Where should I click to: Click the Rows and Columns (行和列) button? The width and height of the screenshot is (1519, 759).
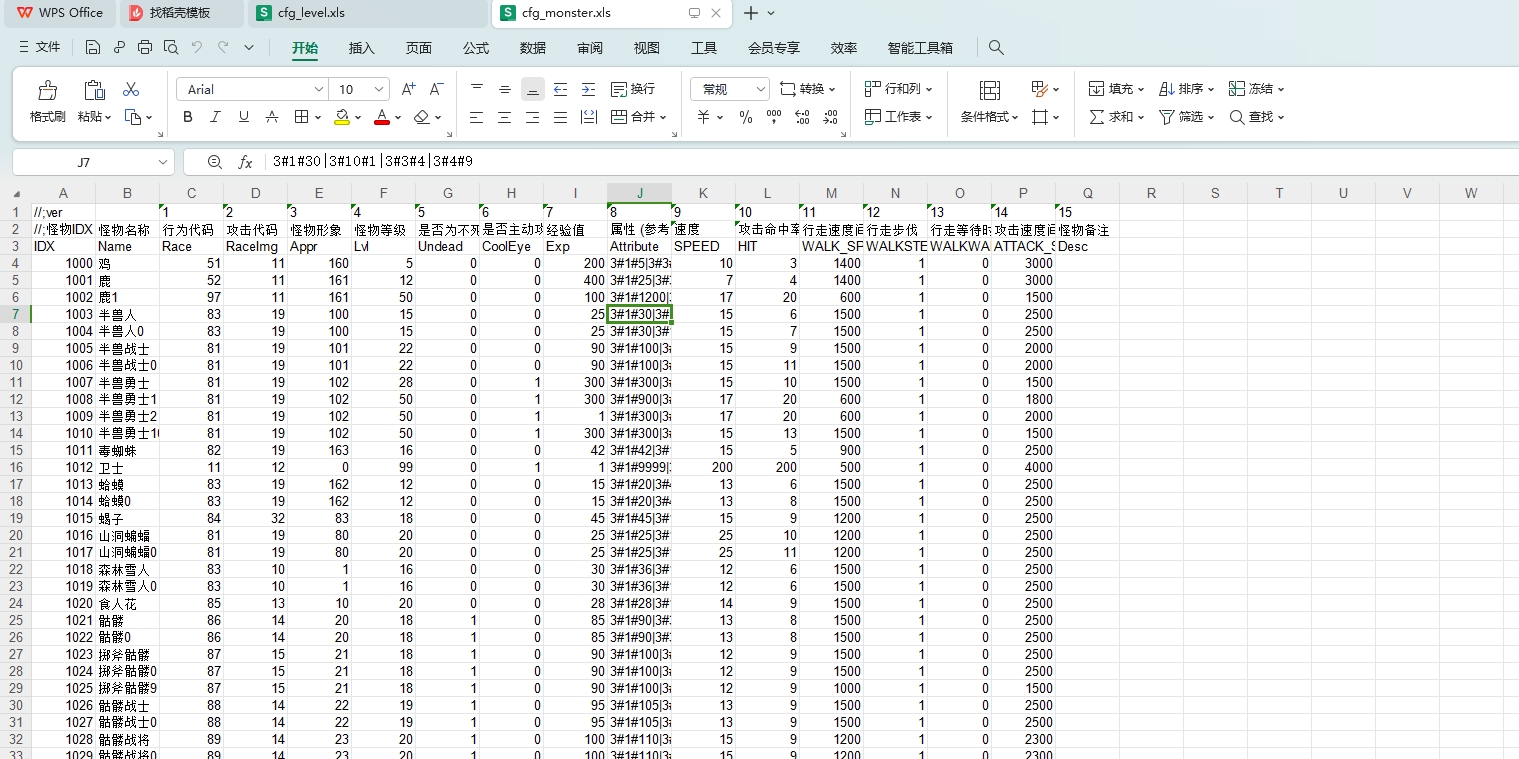coord(898,89)
